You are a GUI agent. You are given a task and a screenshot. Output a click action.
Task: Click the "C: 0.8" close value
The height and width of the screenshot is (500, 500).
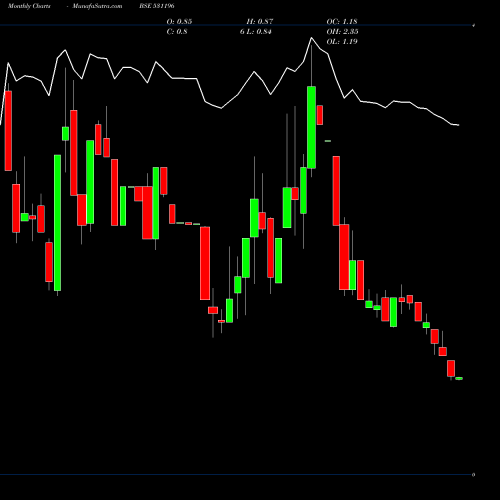(x=177, y=31)
